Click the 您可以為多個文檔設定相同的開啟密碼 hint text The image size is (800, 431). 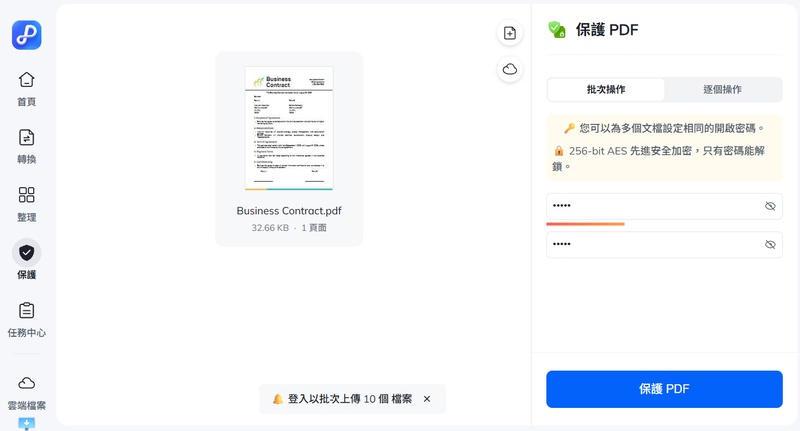[671, 128]
